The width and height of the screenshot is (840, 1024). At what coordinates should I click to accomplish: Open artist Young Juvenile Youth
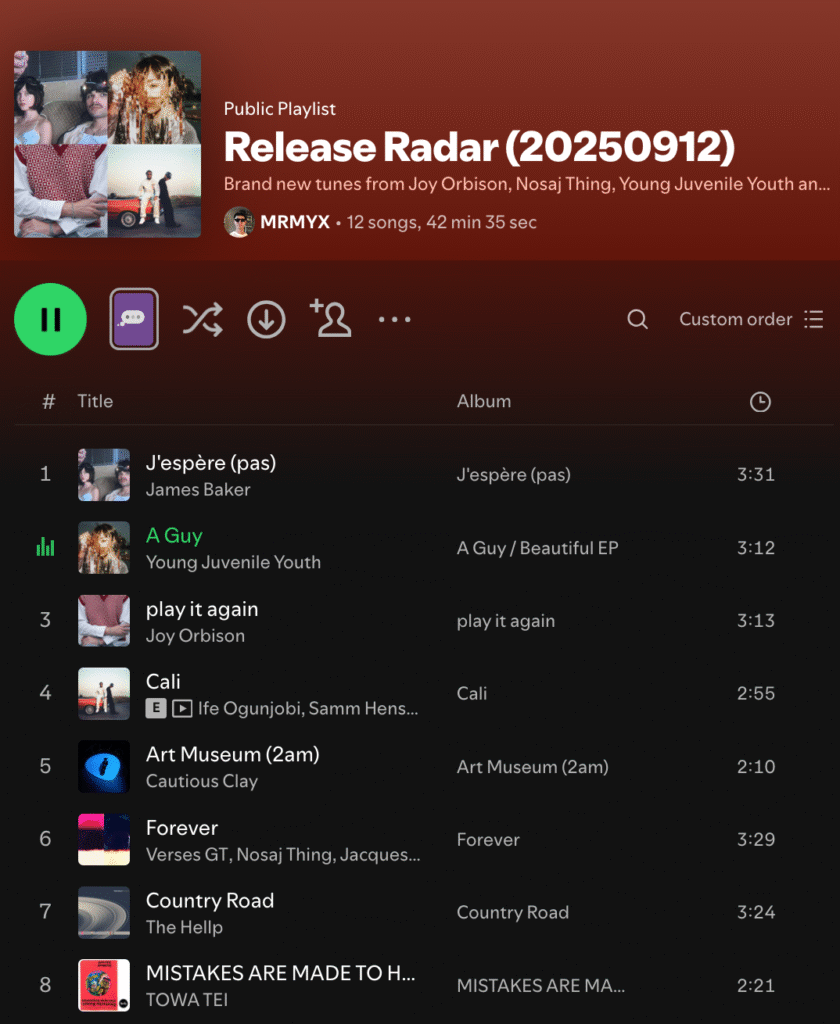tap(233, 562)
